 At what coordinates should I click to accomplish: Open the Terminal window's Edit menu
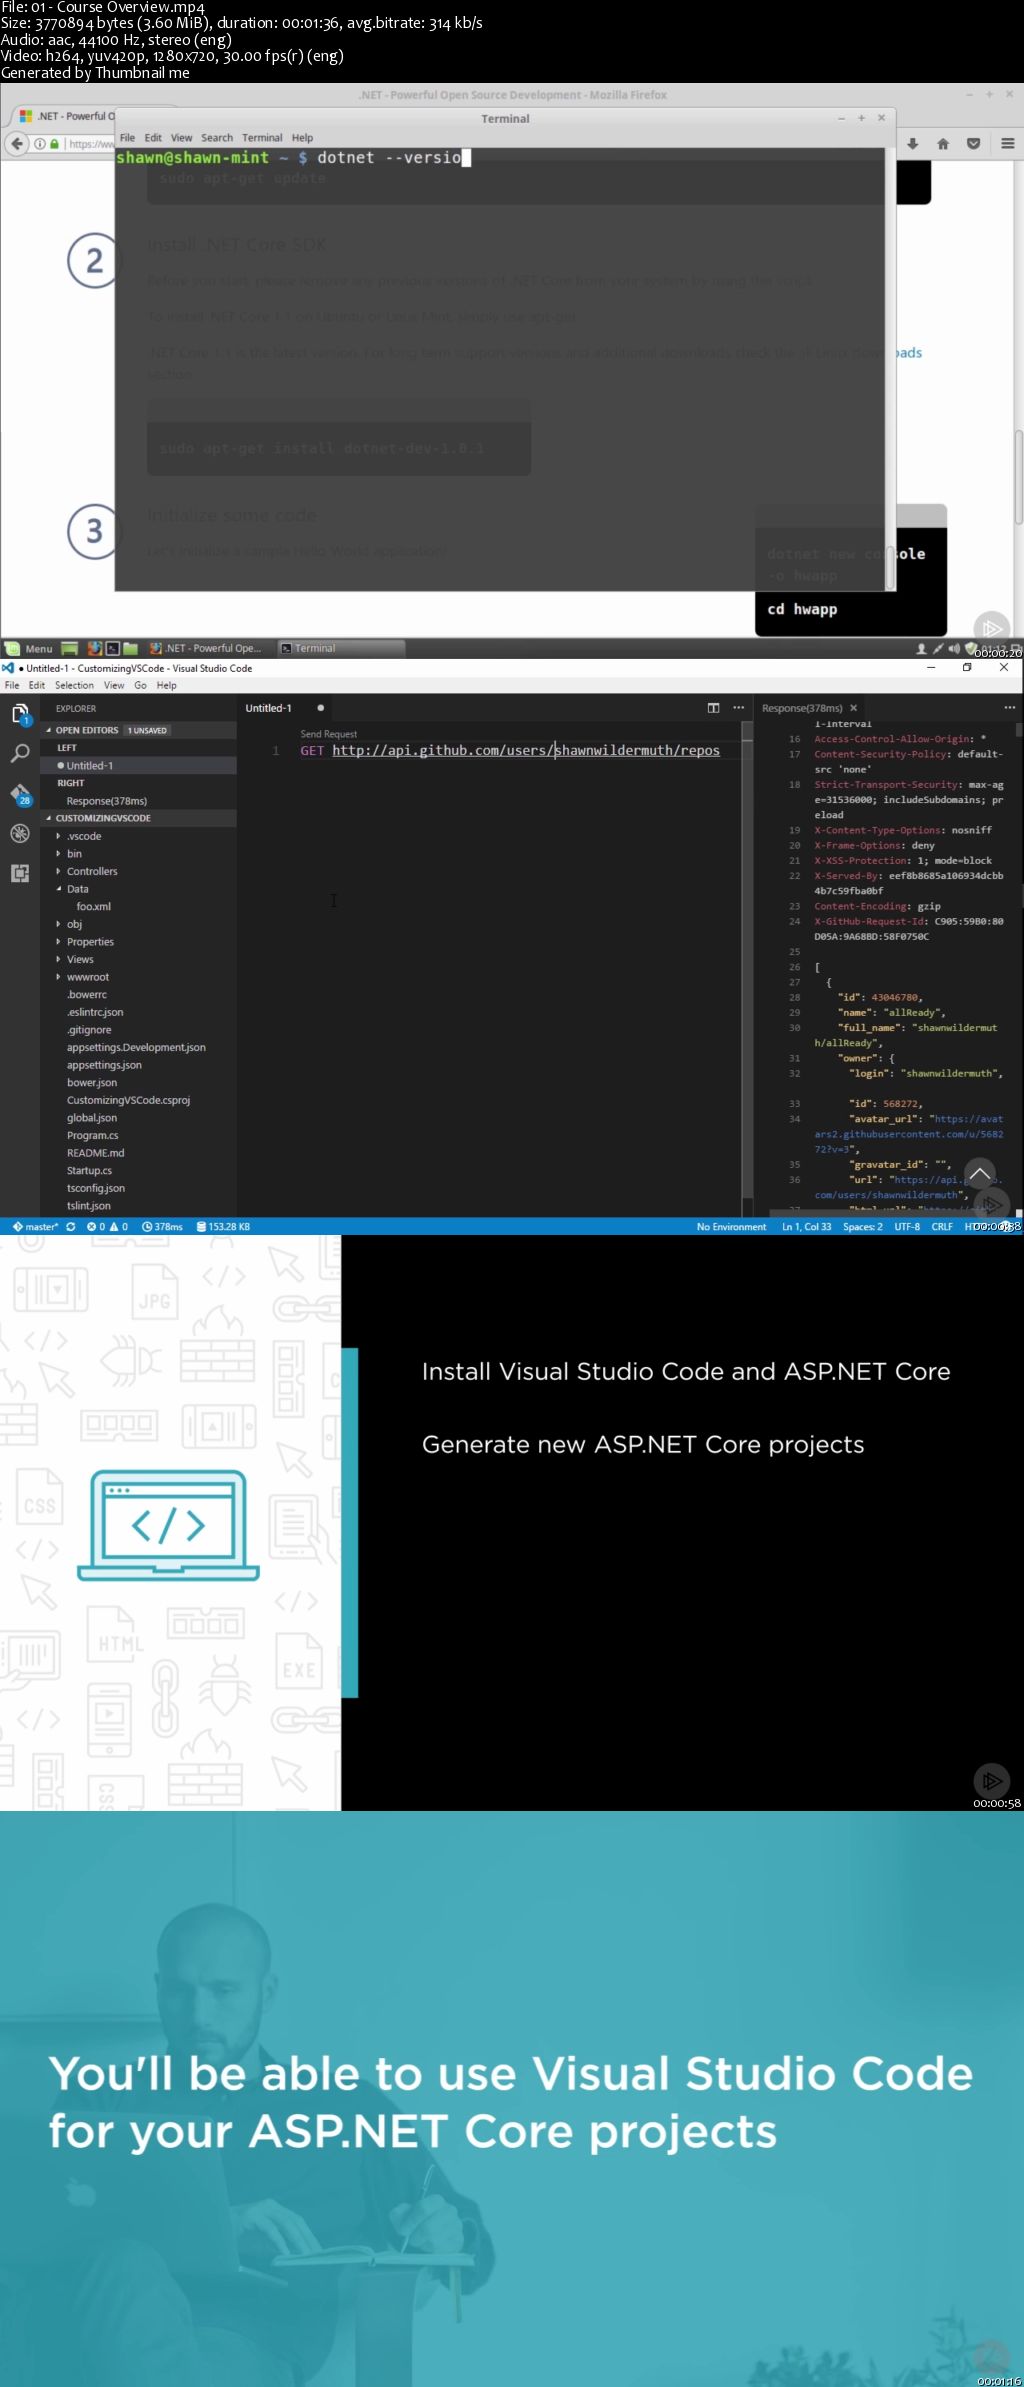coord(153,138)
